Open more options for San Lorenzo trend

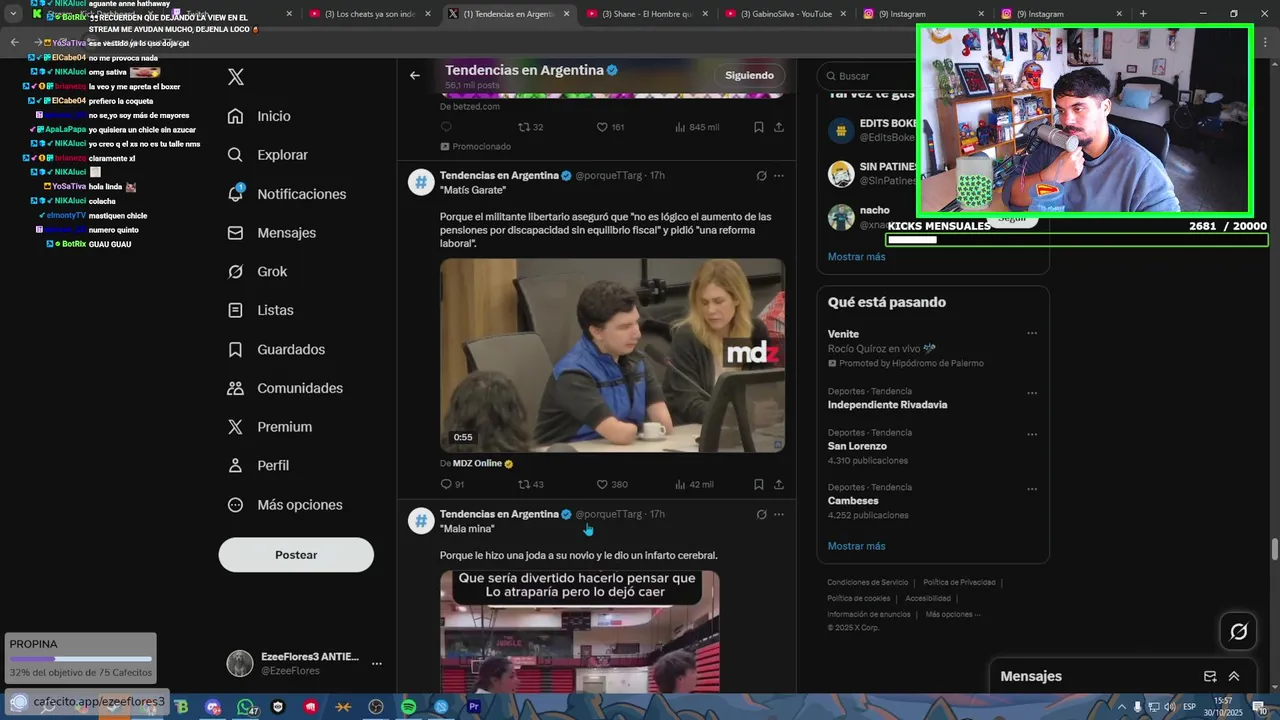coord(1032,435)
